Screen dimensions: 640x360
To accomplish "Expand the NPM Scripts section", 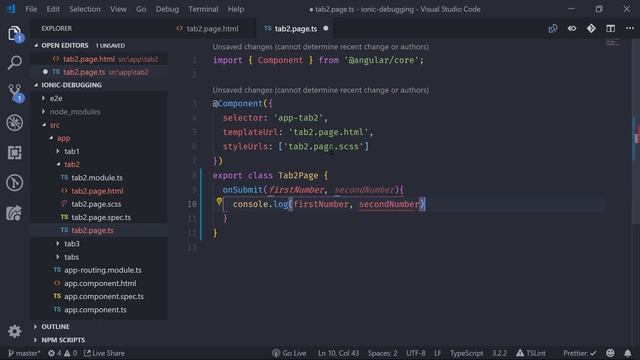I will 63,340.
